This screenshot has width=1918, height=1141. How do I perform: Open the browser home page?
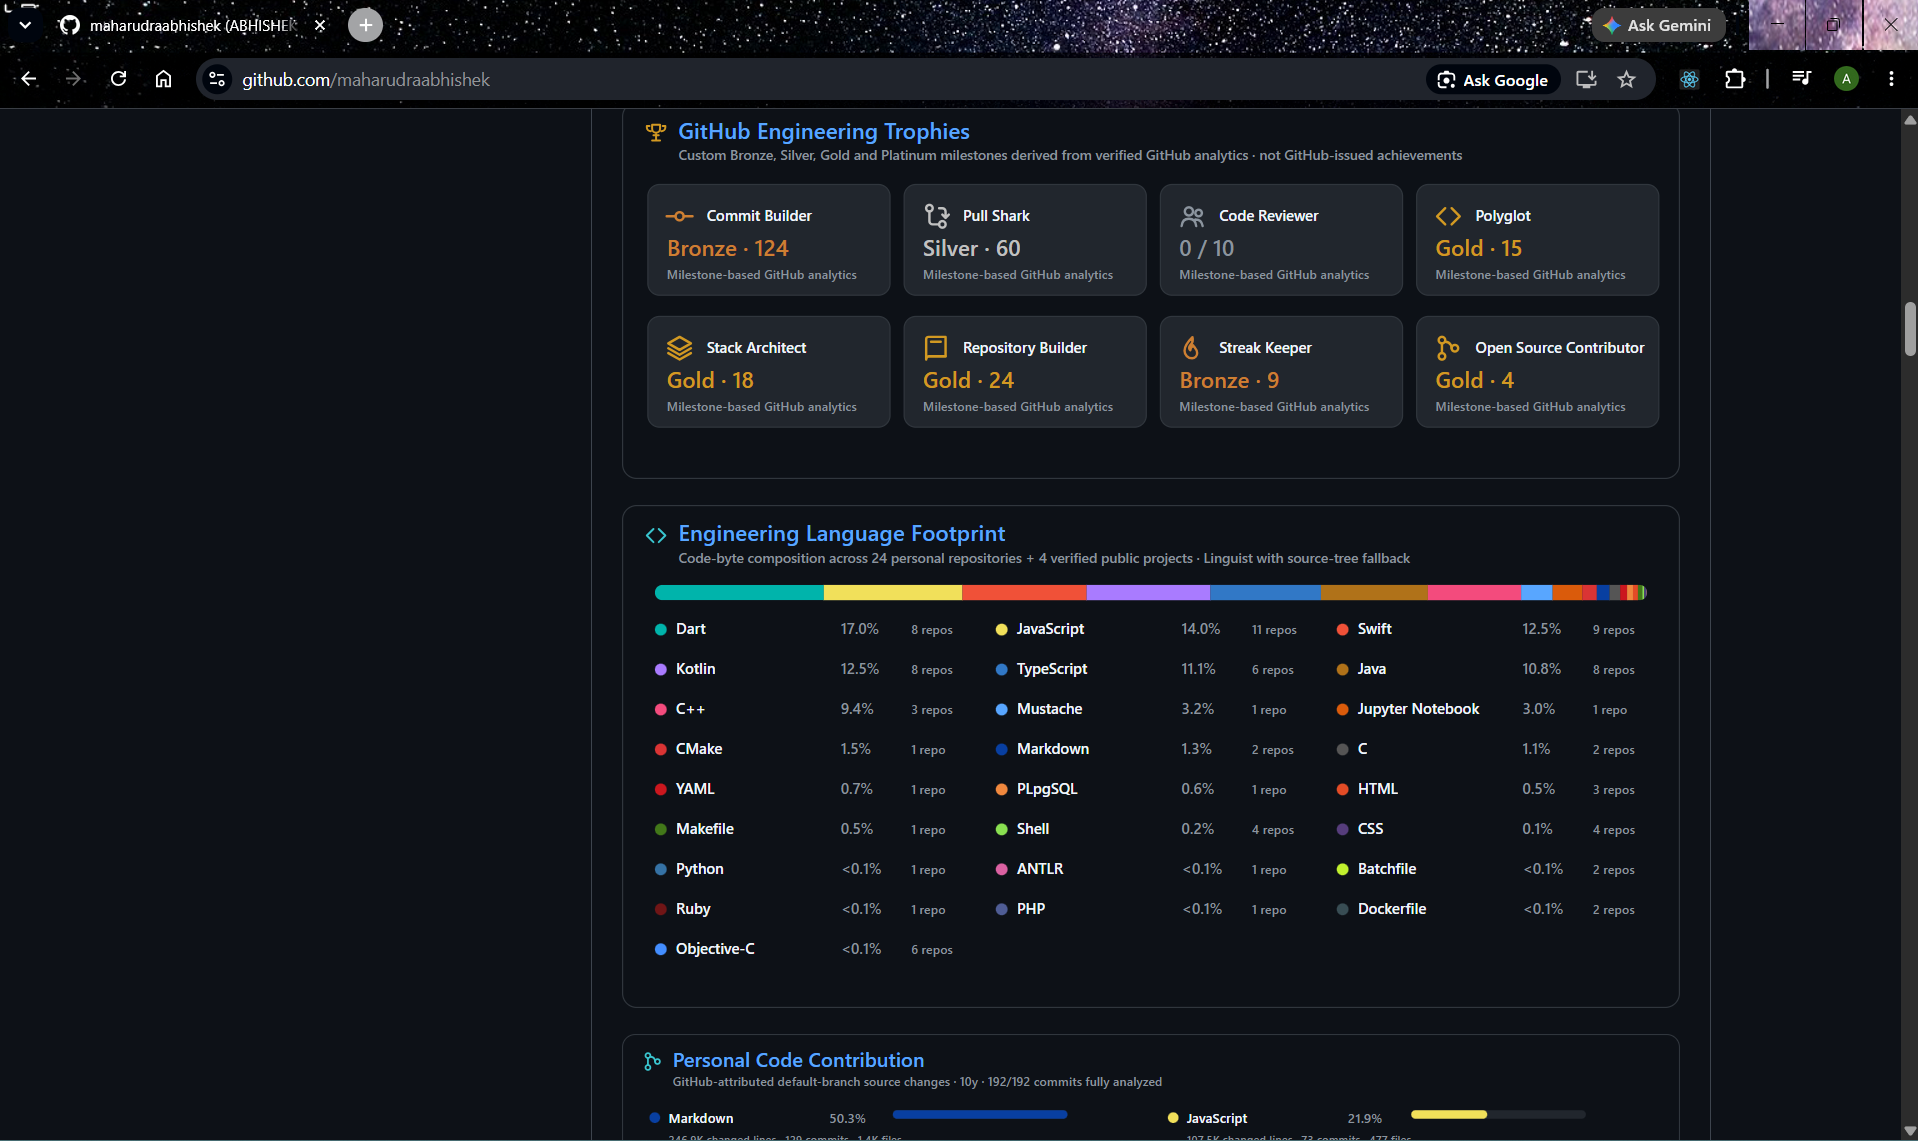(163, 79)
